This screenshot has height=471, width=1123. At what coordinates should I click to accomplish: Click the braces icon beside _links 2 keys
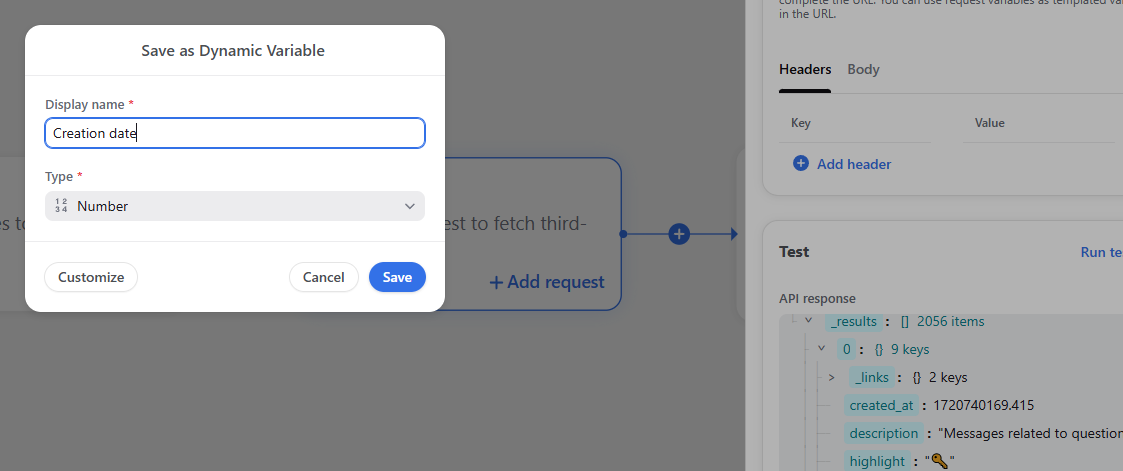[916, 377]
